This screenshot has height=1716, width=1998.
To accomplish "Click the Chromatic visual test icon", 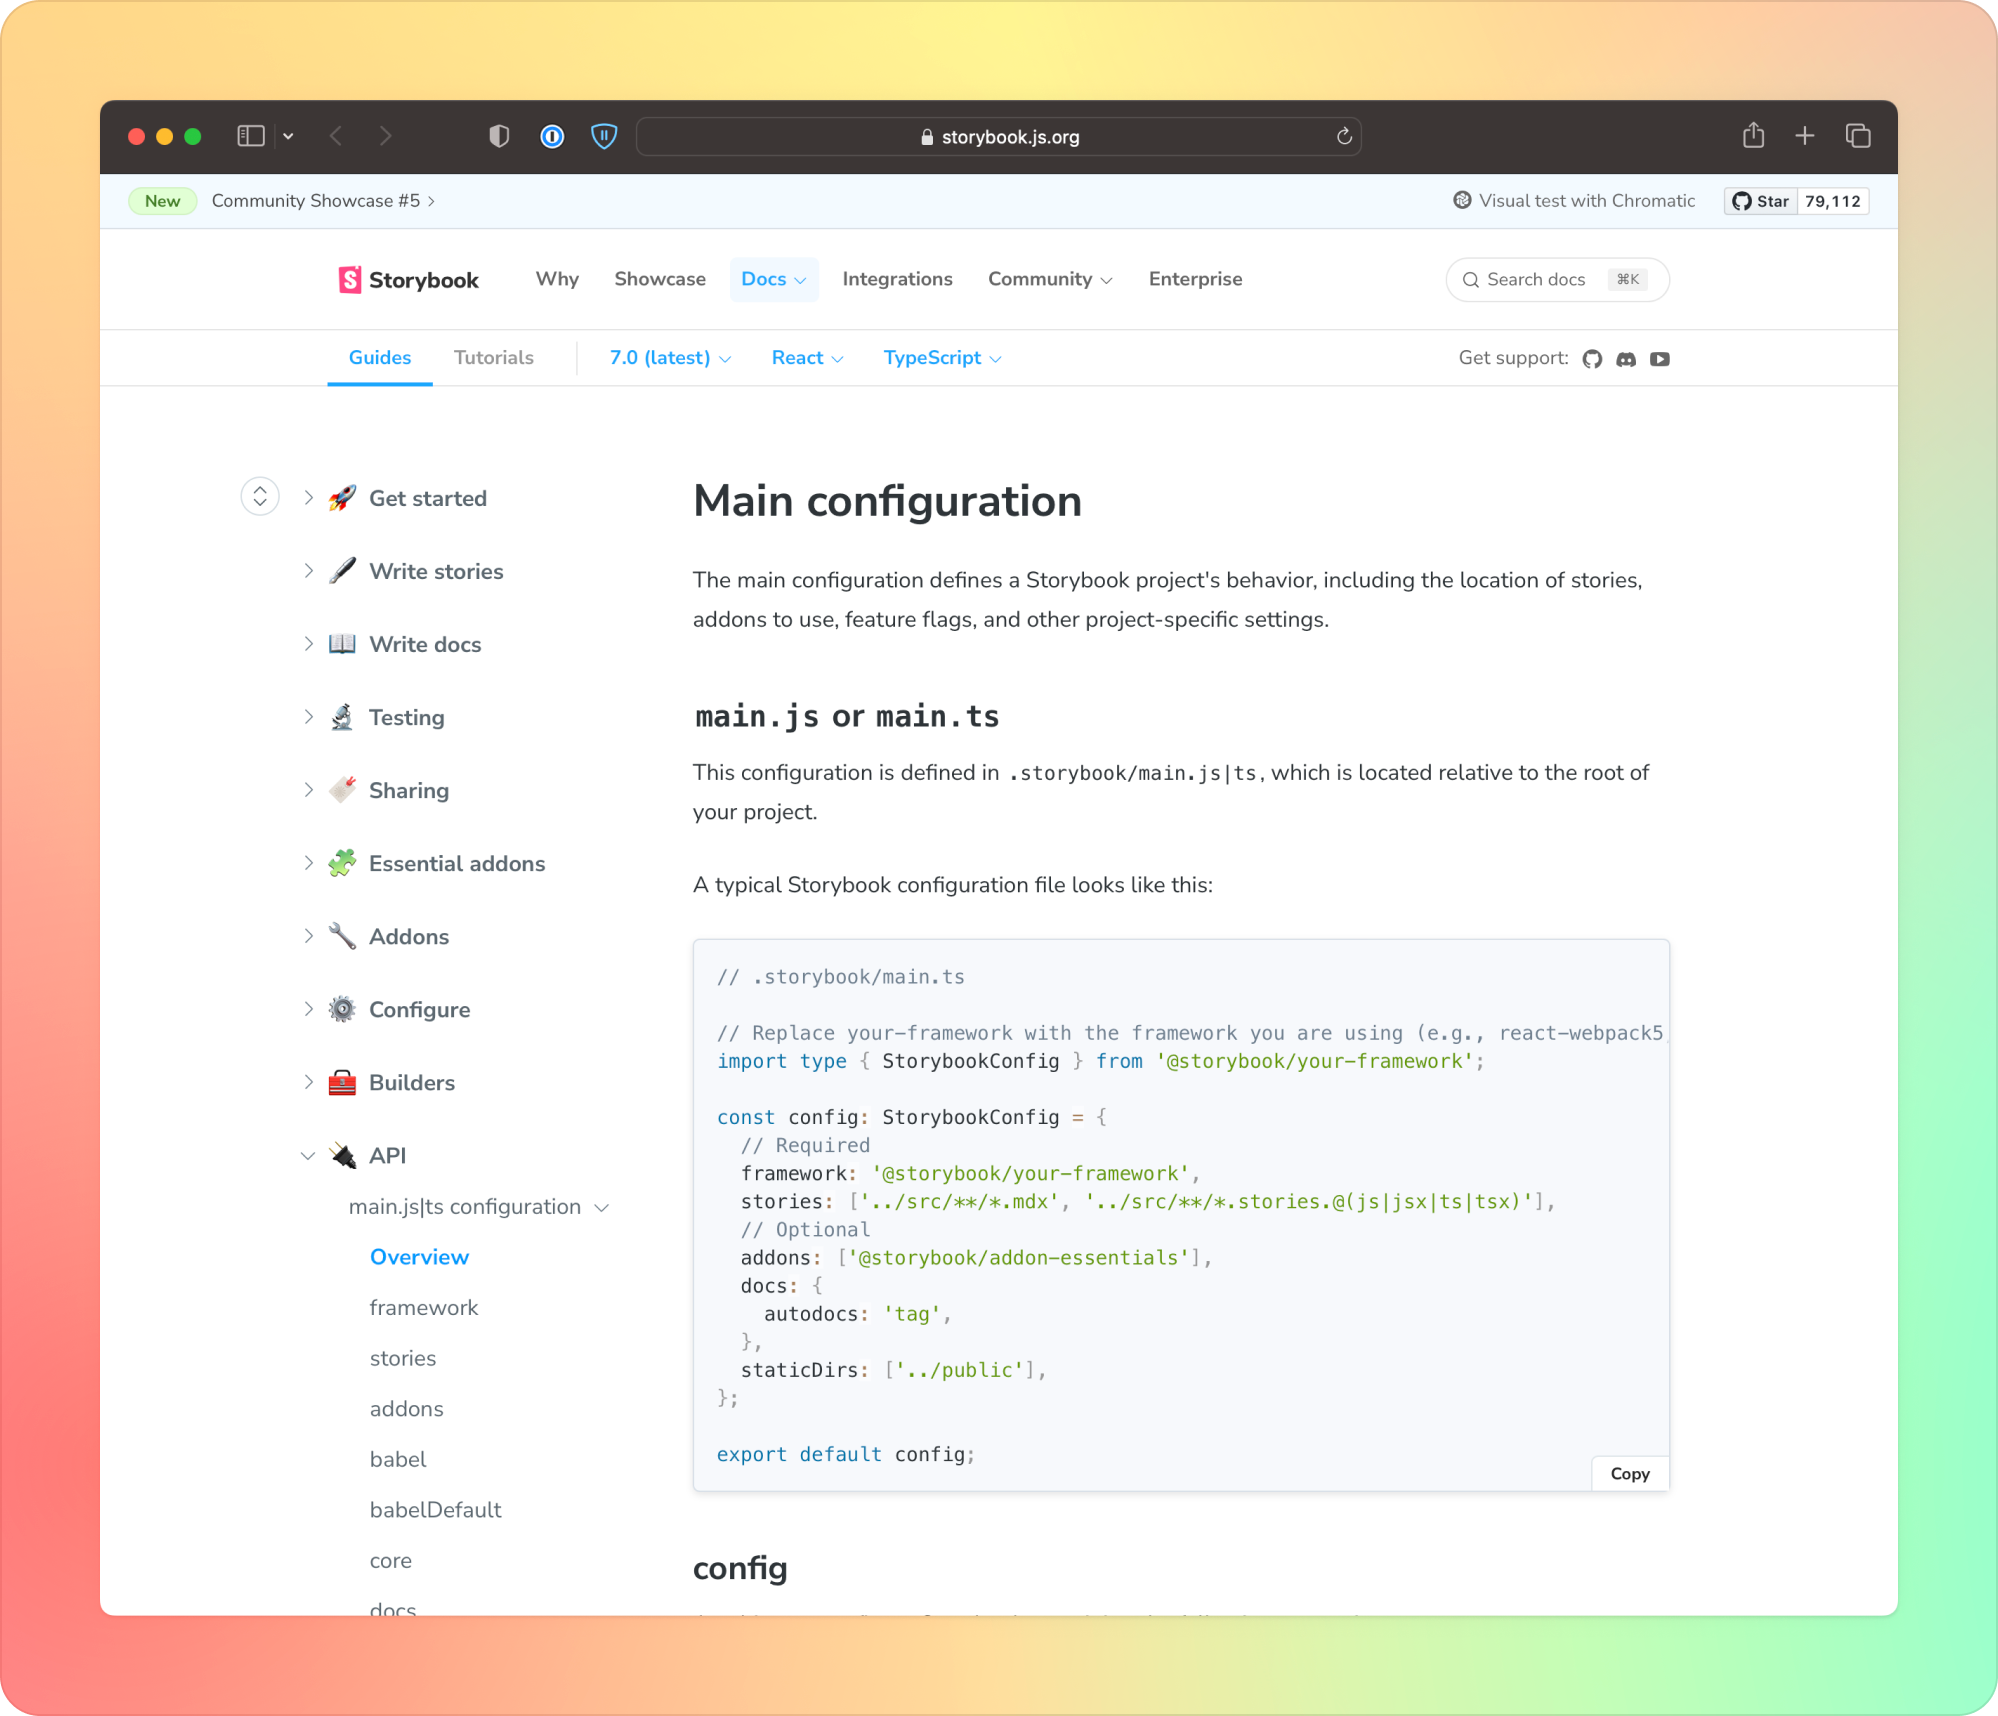I will point(1463,200).
